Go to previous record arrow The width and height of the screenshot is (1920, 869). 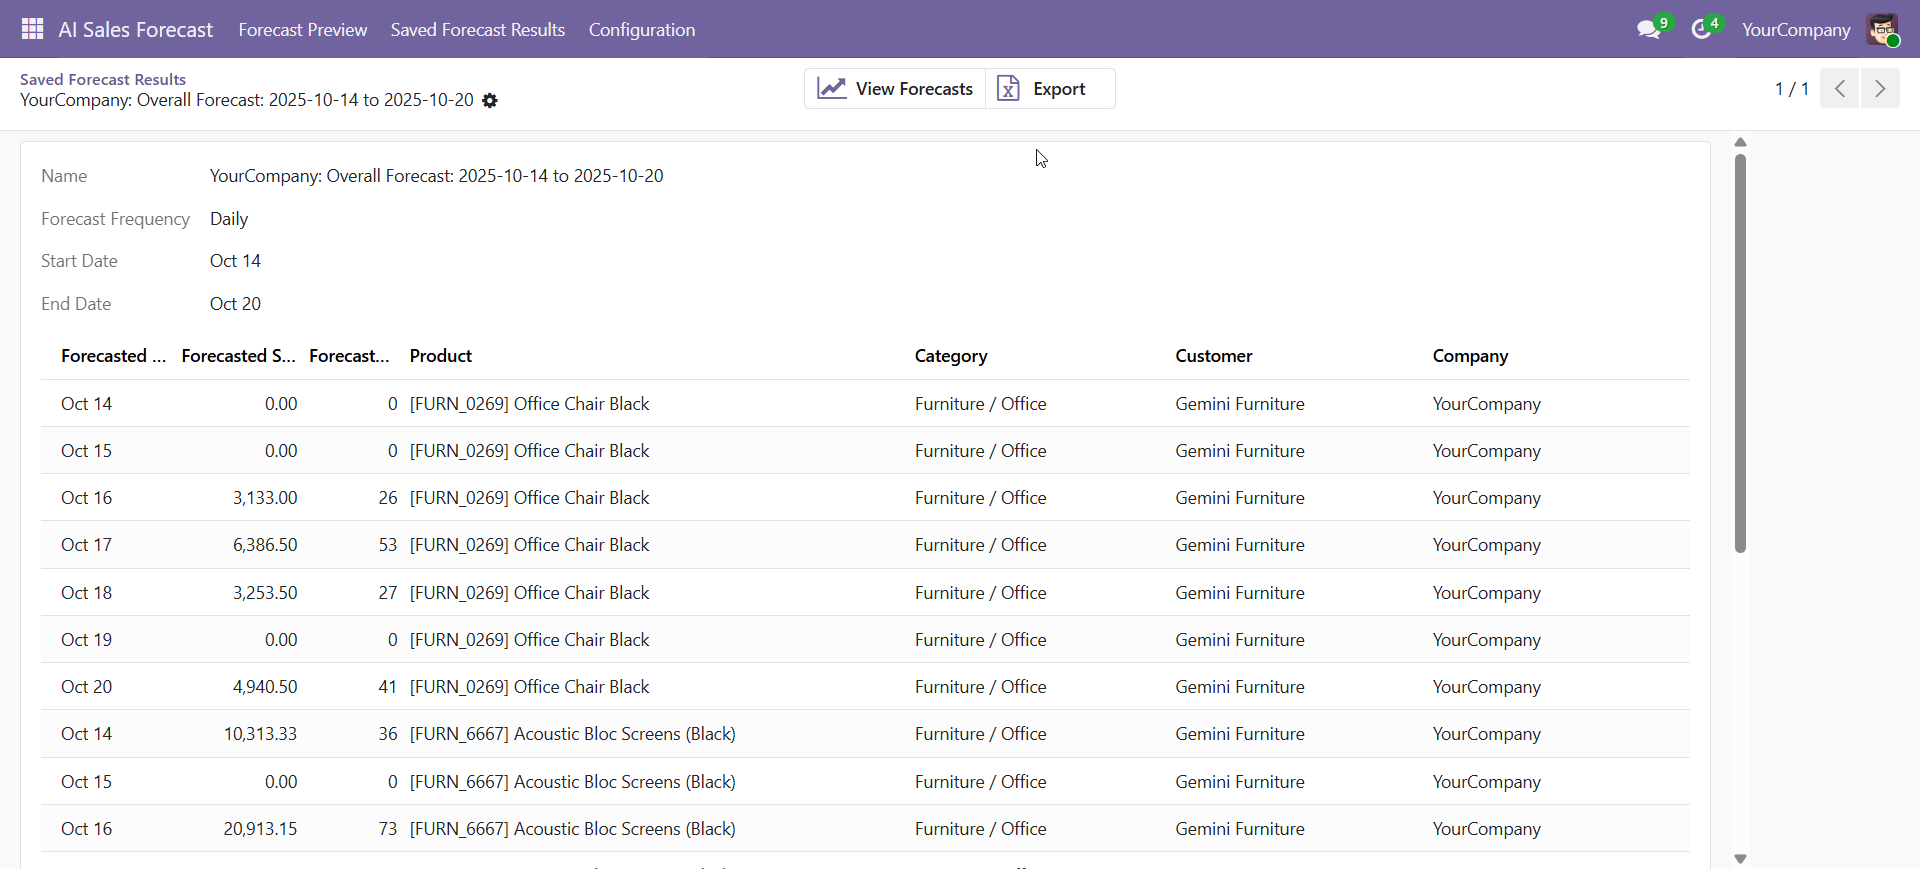[x=1839, y=89]
